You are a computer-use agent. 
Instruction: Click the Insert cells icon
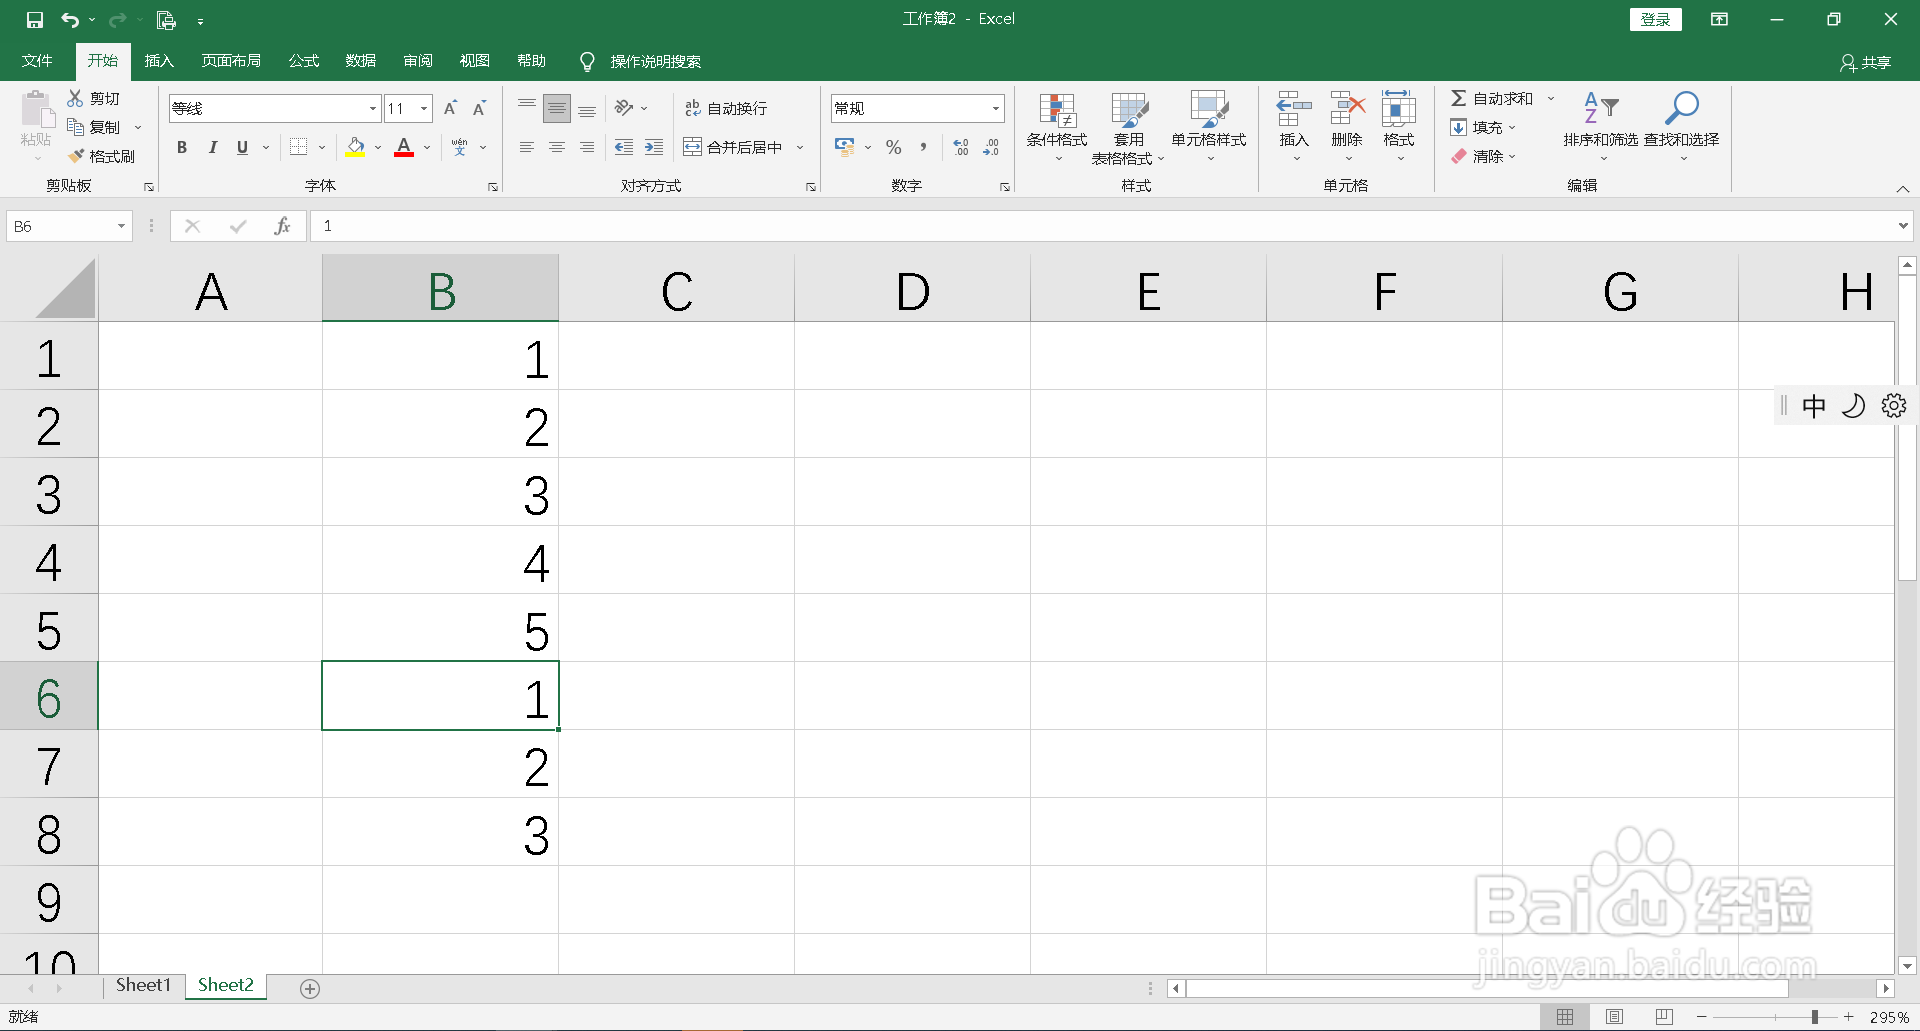point(1294,108)
